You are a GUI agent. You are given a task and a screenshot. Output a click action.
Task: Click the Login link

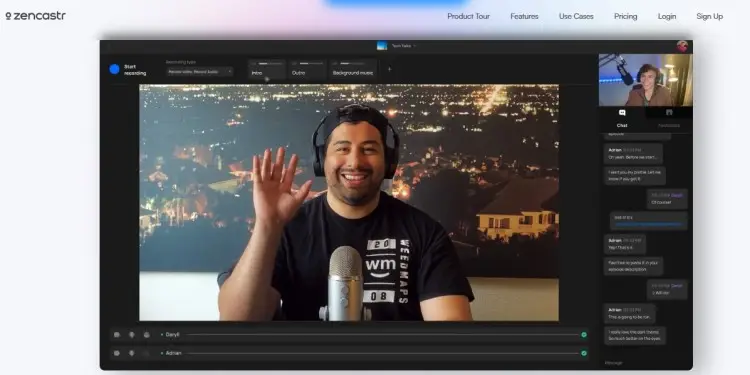[x=667, y=16]
